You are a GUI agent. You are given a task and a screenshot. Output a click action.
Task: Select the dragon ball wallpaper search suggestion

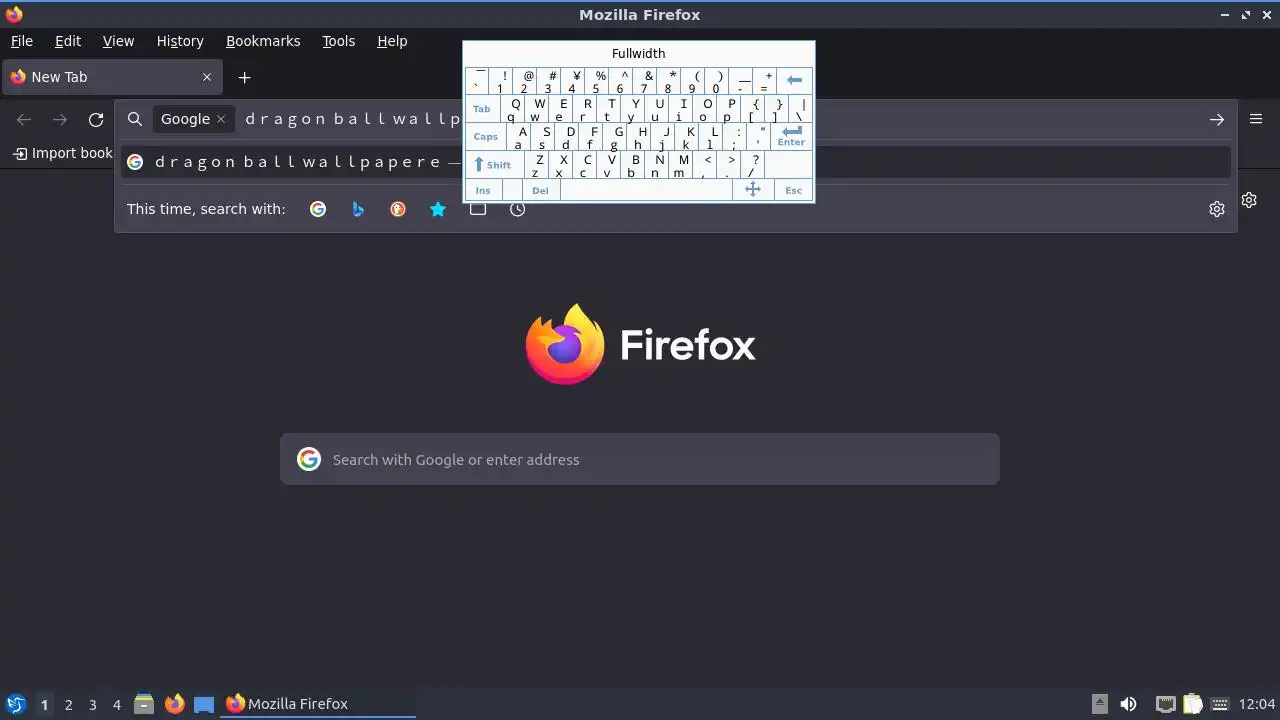tap(676, 162)
